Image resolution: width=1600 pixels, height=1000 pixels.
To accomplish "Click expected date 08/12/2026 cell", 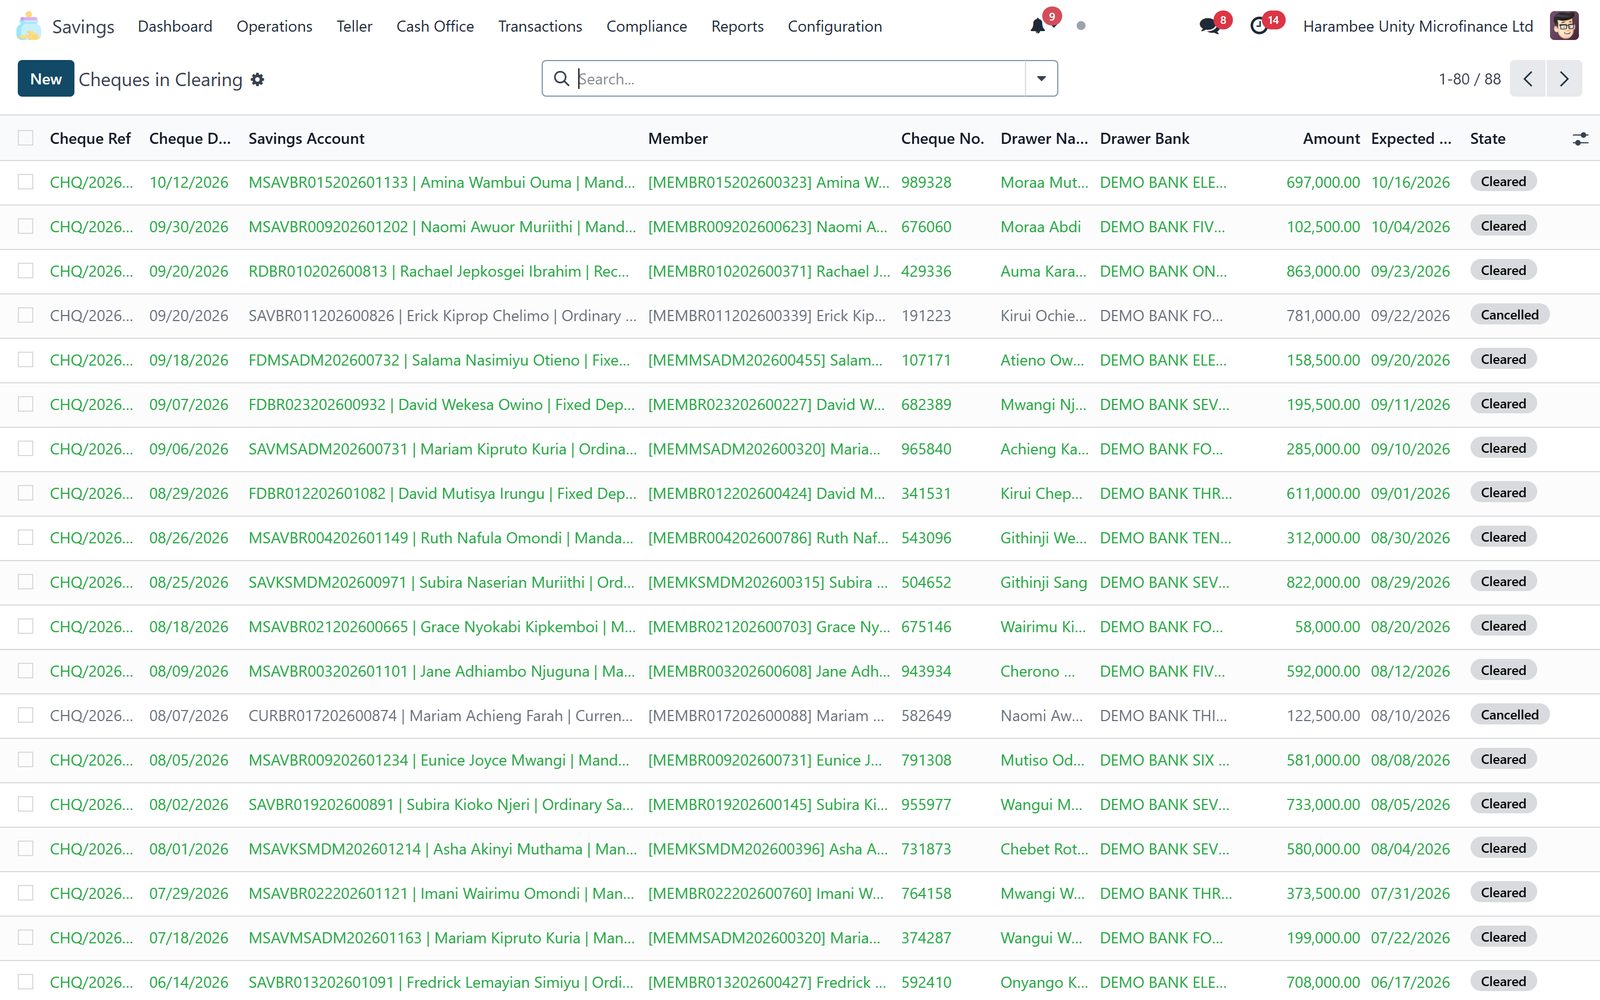I will (1410, 671).
